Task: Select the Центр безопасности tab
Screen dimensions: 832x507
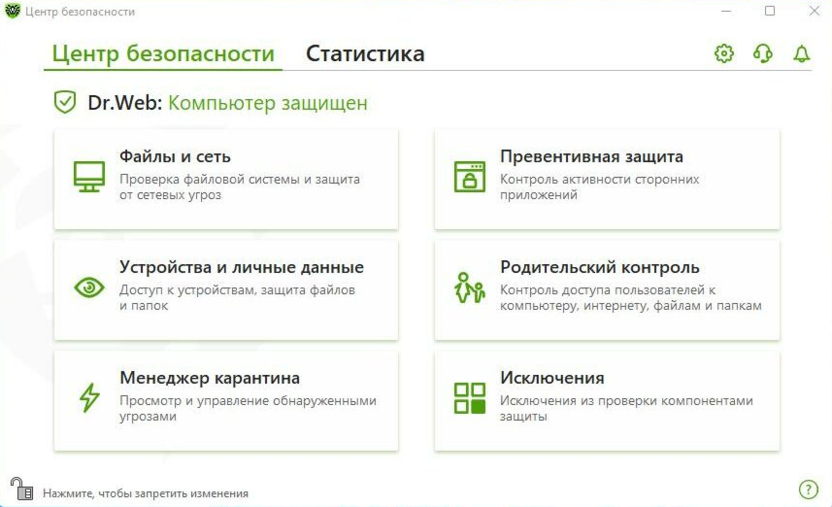Action: click(163, 54)
